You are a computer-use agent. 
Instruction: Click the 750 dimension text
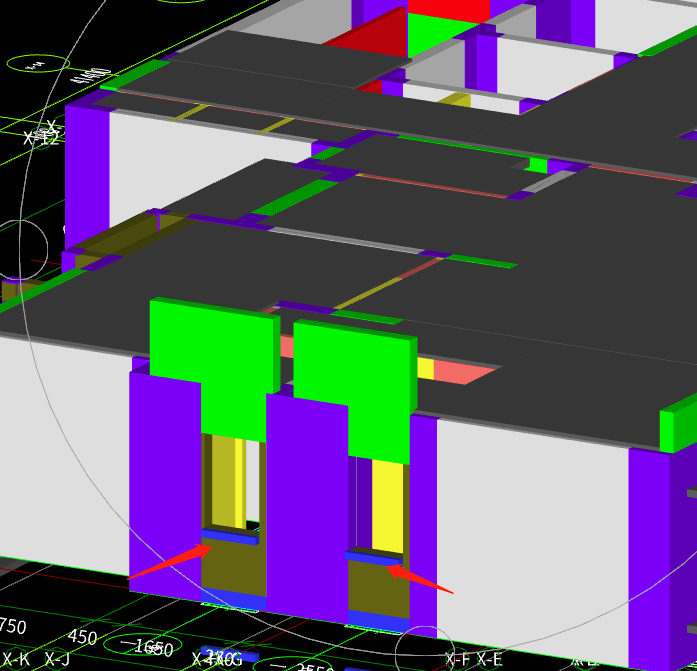tap(12, 626)
